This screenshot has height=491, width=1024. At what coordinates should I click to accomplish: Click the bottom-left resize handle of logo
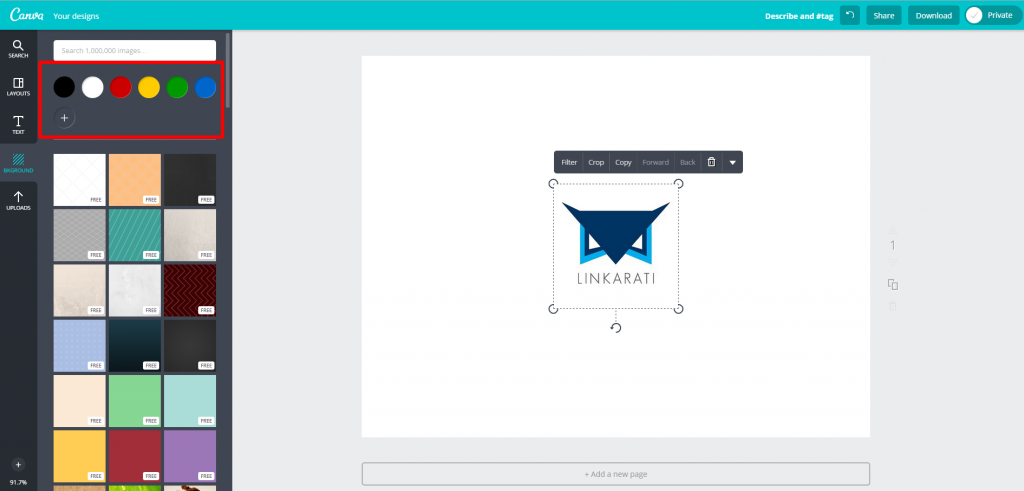coord(553,309)
